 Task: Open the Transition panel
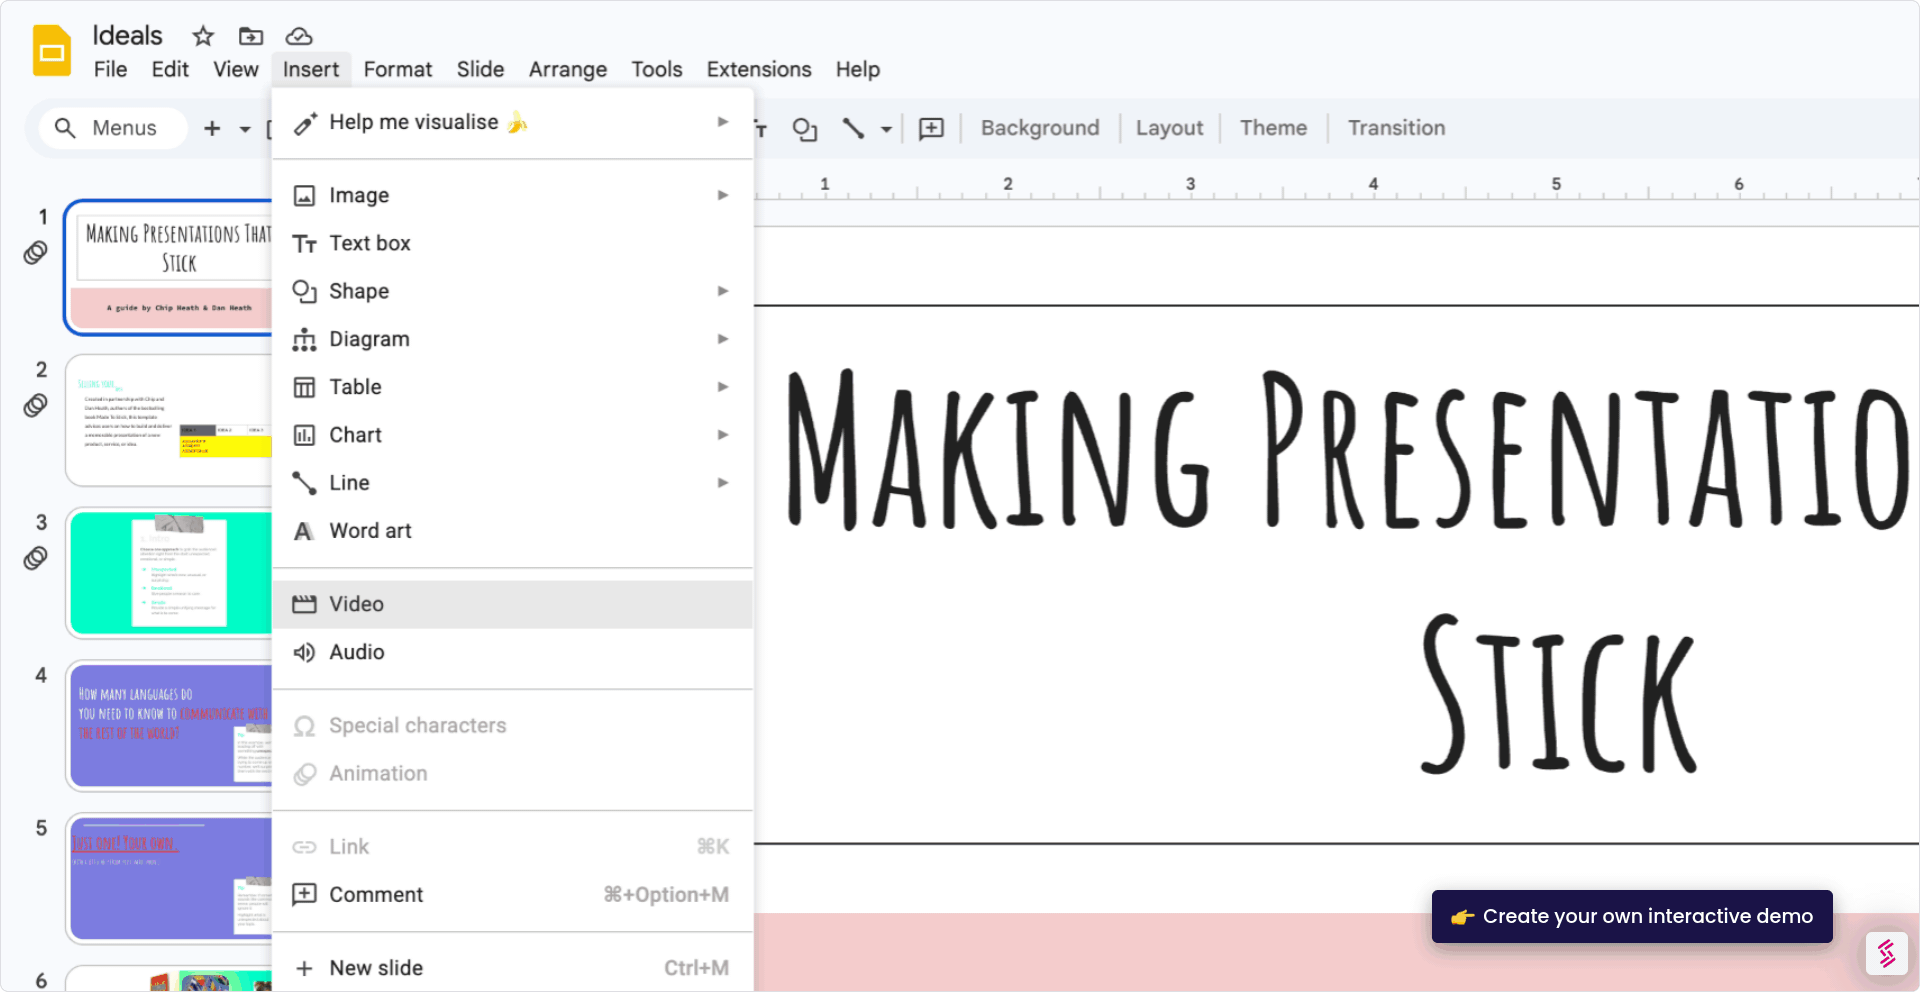tap(1396, 128)
